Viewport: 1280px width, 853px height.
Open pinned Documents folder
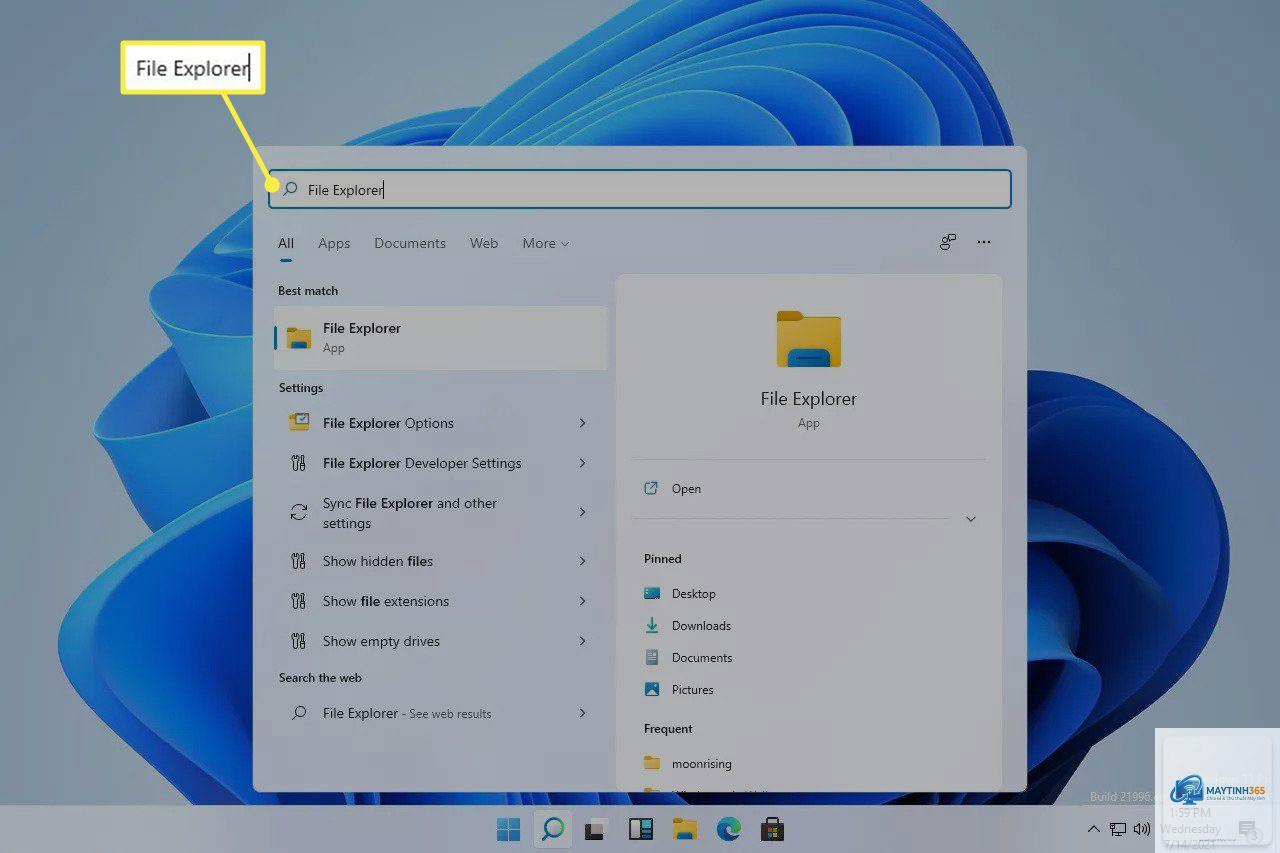(x=702, y=657)
